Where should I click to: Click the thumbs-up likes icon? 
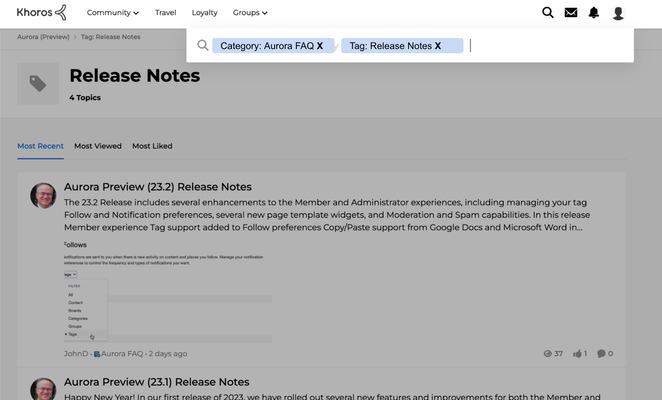point(577,354)
